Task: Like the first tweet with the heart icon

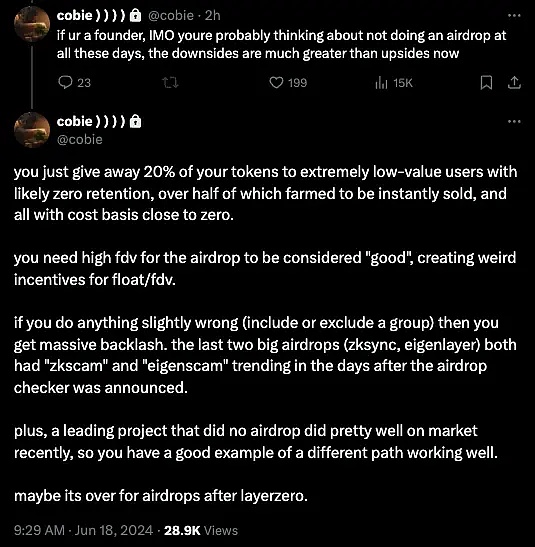Action: 276,83
